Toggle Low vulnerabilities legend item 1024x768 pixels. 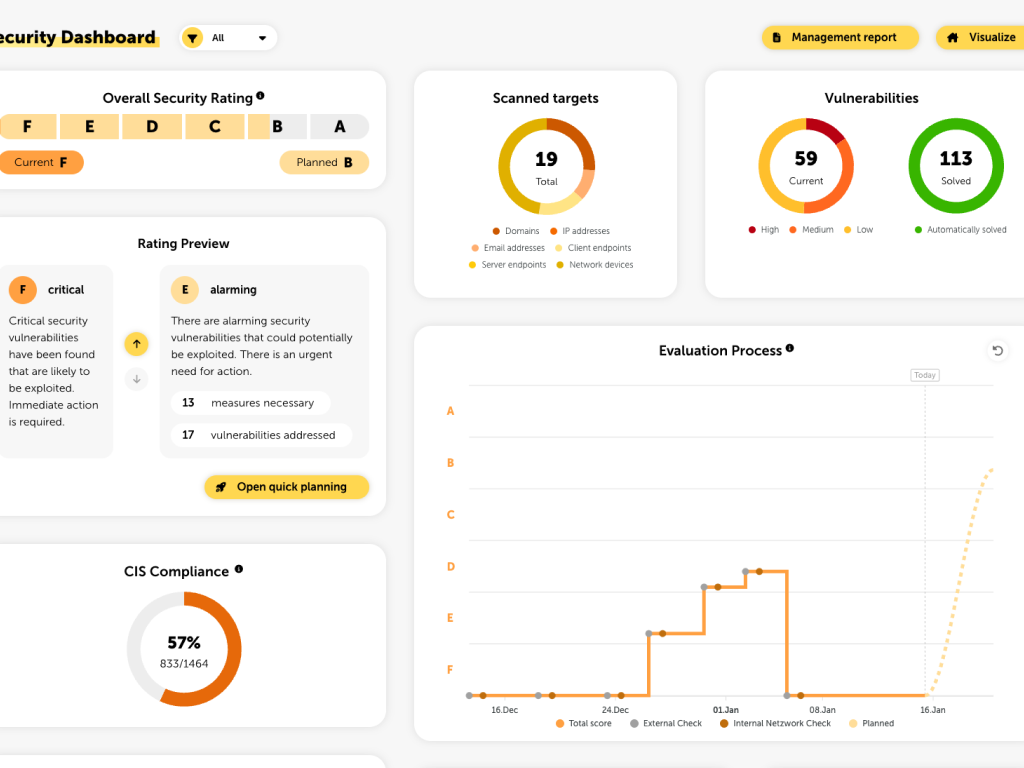tap(858, 230)
